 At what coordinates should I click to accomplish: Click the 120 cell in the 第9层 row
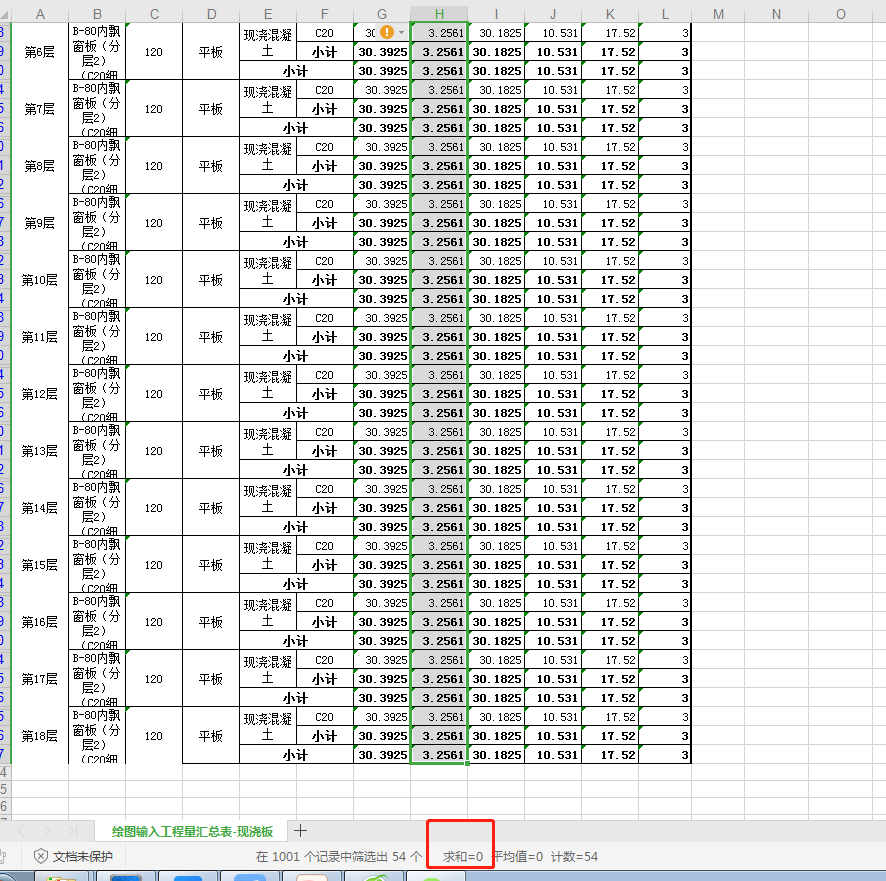click(x=154, y=223)
